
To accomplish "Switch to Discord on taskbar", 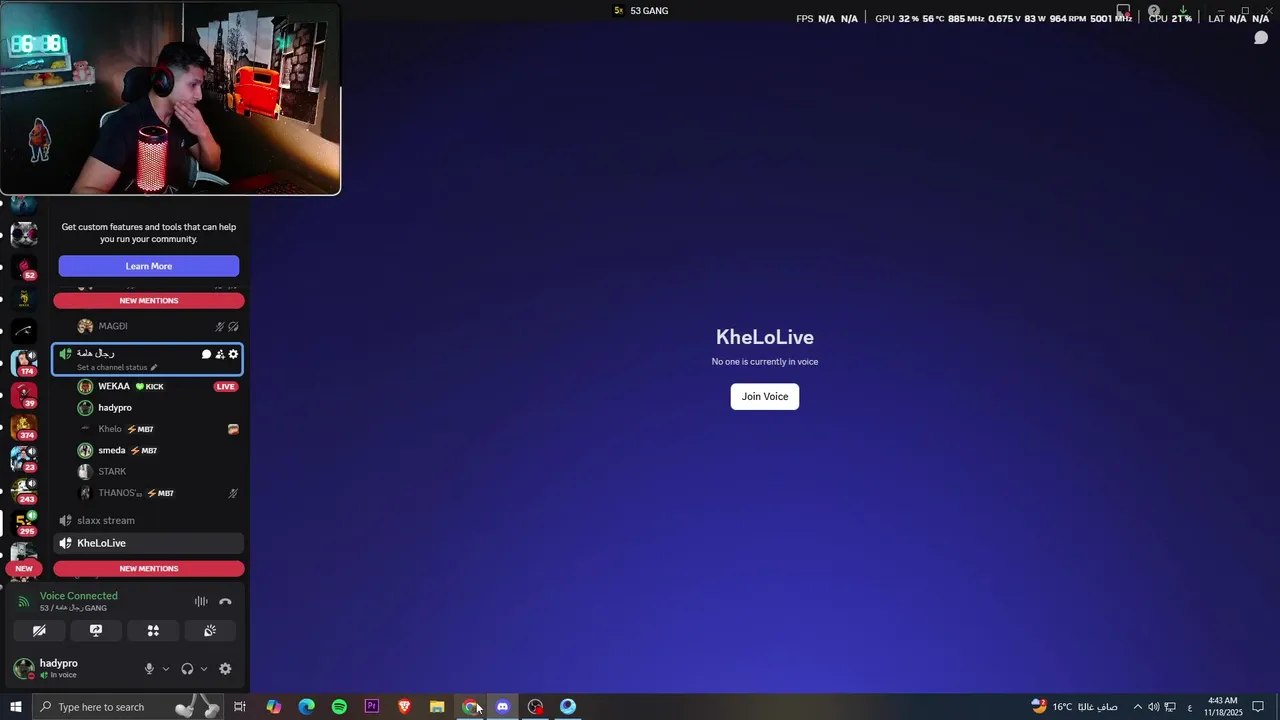I will pos(502,707).
